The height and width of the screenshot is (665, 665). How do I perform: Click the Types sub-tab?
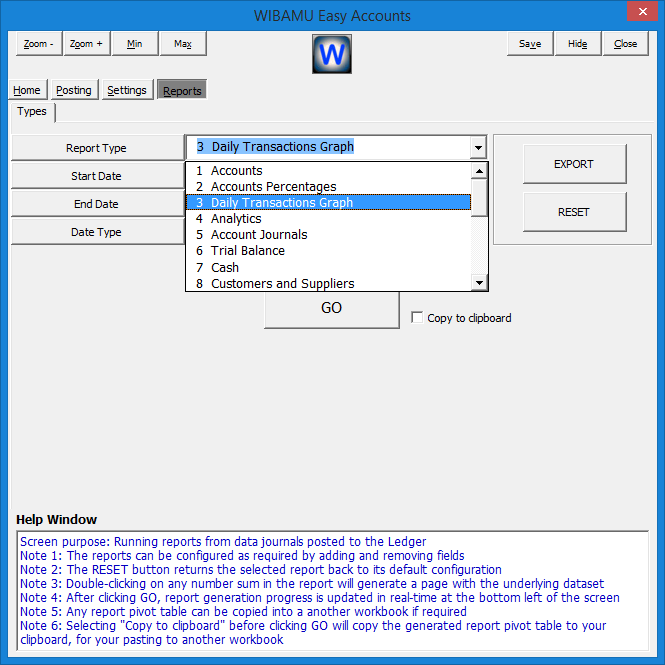[x=32, y=112]
